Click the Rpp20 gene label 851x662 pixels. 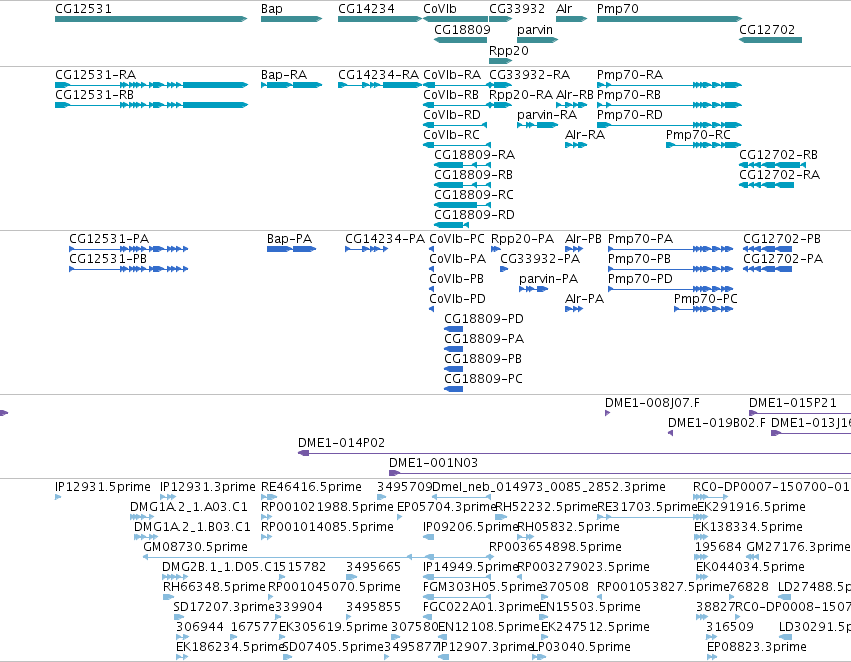[x=509, y=50]
